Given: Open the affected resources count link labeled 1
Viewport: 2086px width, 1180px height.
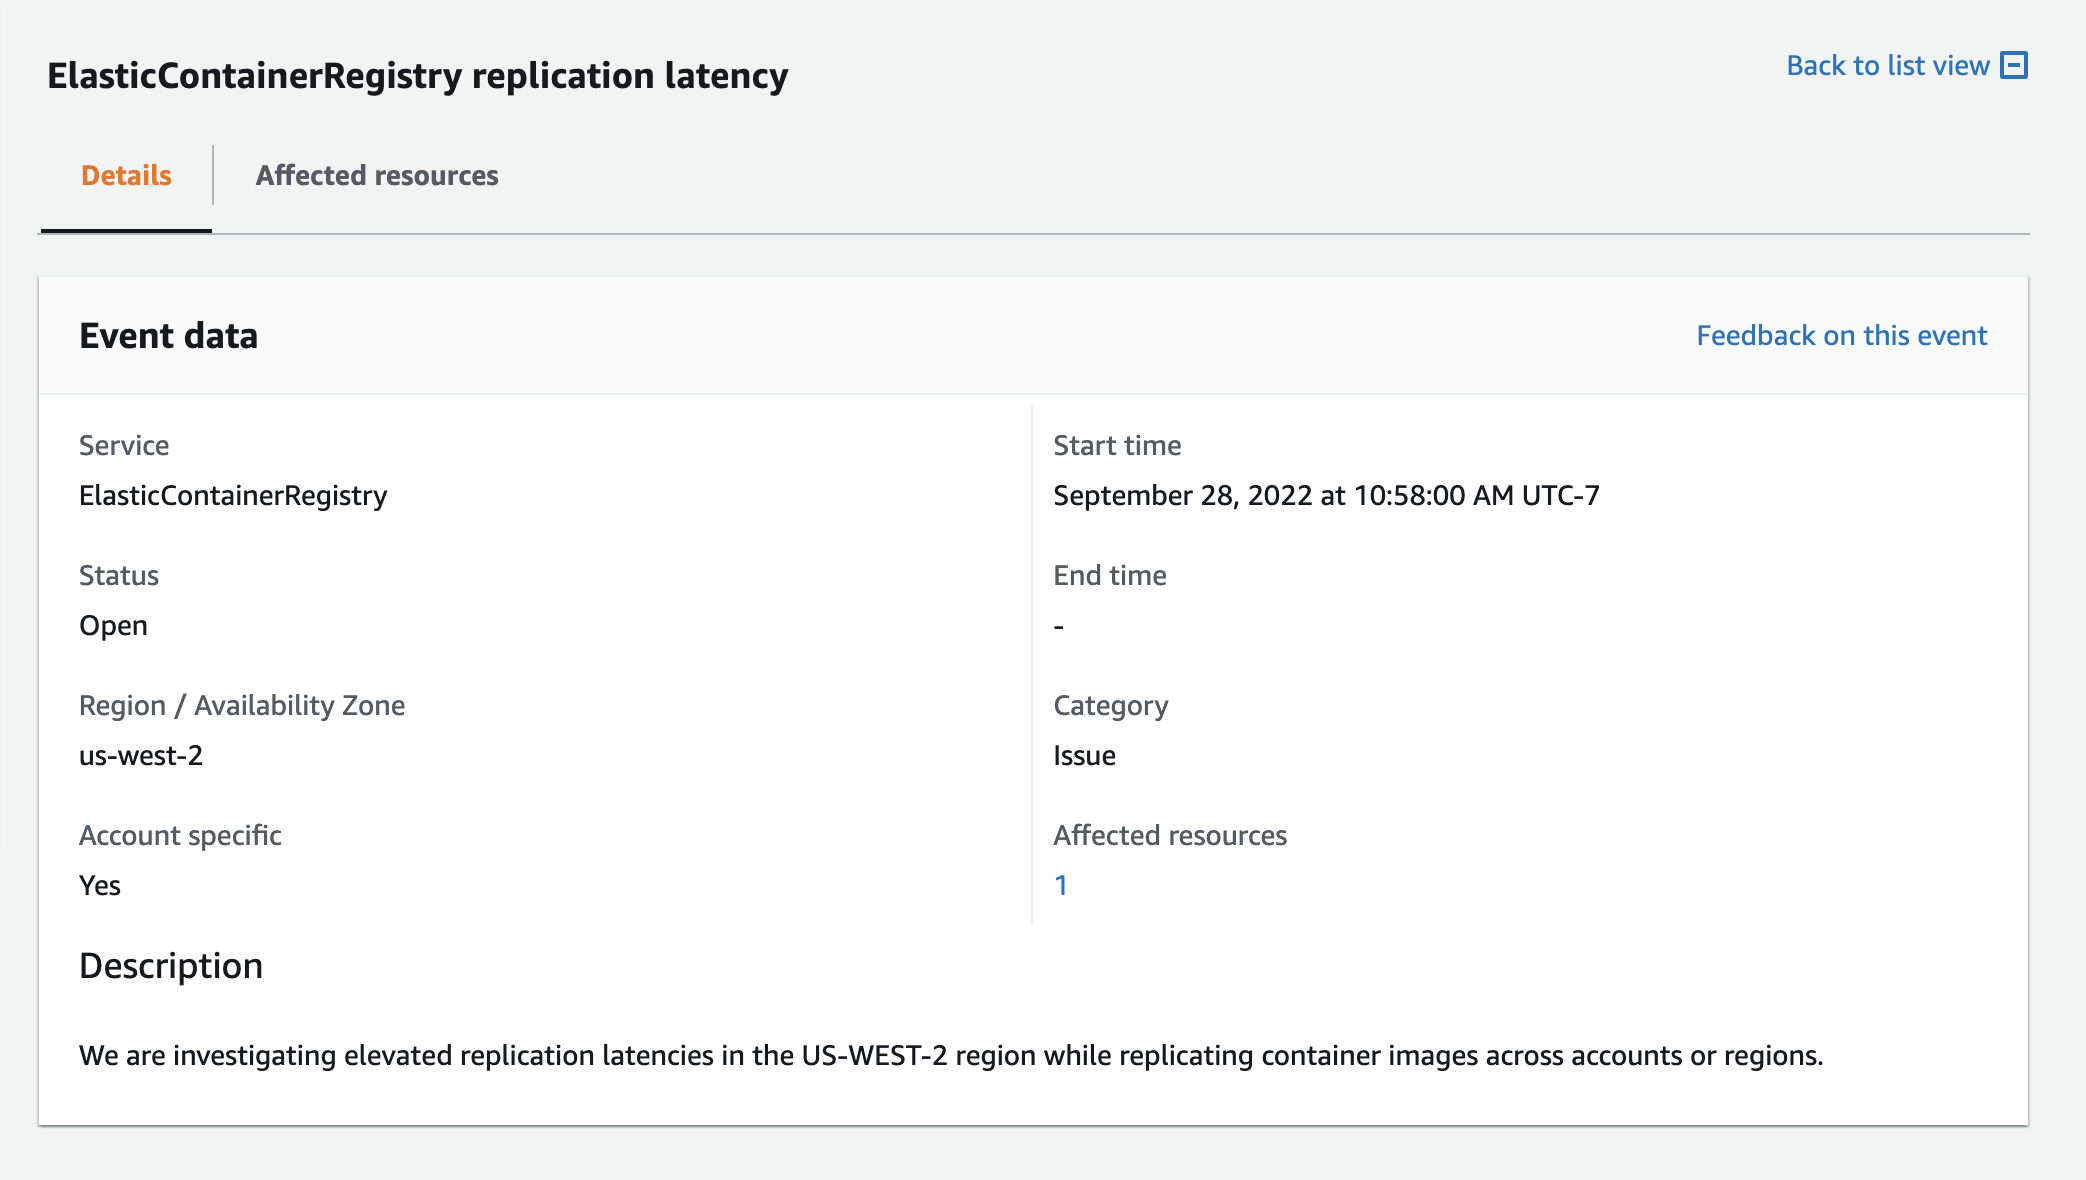Looking at the screenshot, I should click(1061, 884).
